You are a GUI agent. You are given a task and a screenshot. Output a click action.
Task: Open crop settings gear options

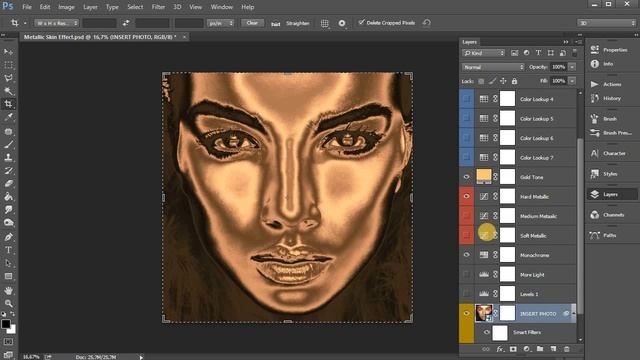[x=342, y=23]
